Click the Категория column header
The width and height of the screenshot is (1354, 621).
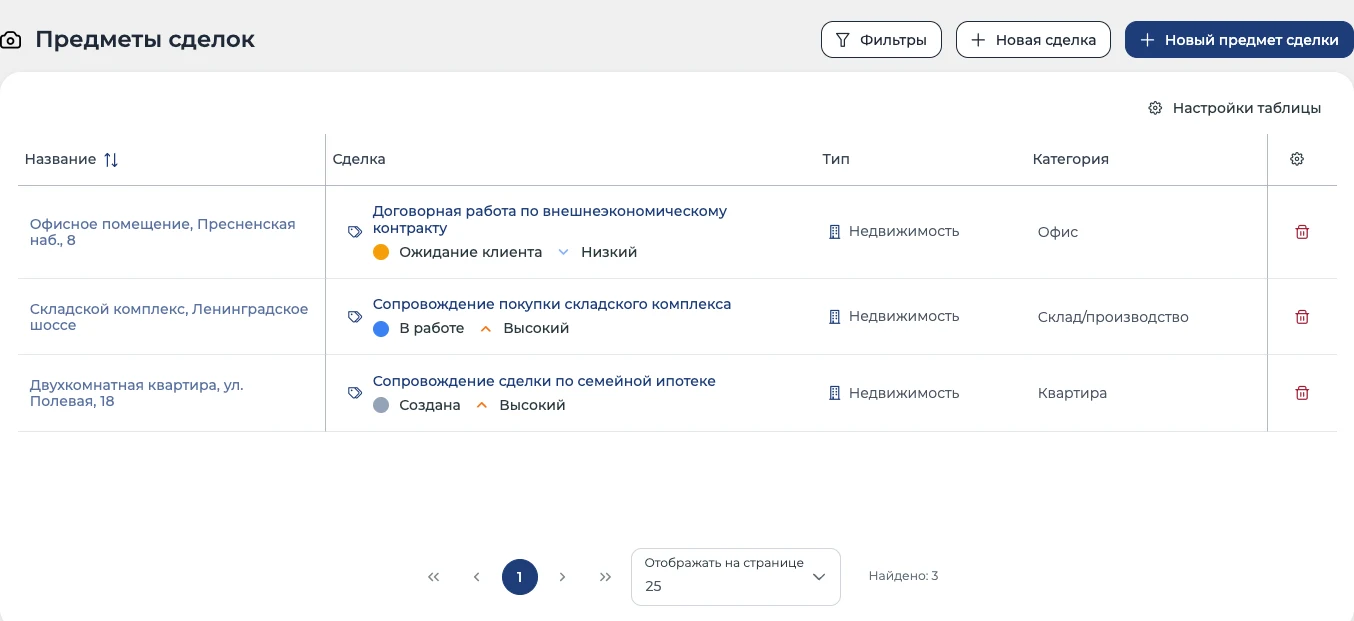[x=1070, y=160]
